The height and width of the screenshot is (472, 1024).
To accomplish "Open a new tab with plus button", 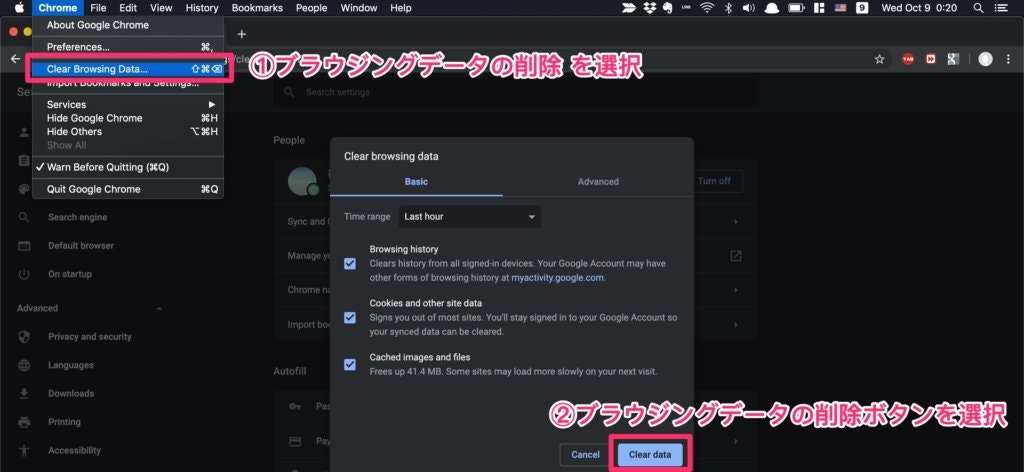I will click(242, 34).
